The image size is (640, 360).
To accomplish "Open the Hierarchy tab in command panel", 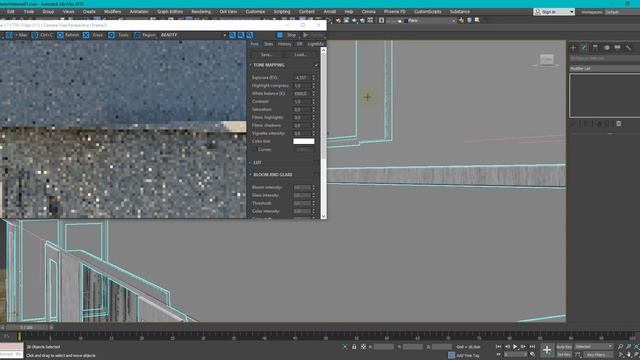I will click(595, 48).
